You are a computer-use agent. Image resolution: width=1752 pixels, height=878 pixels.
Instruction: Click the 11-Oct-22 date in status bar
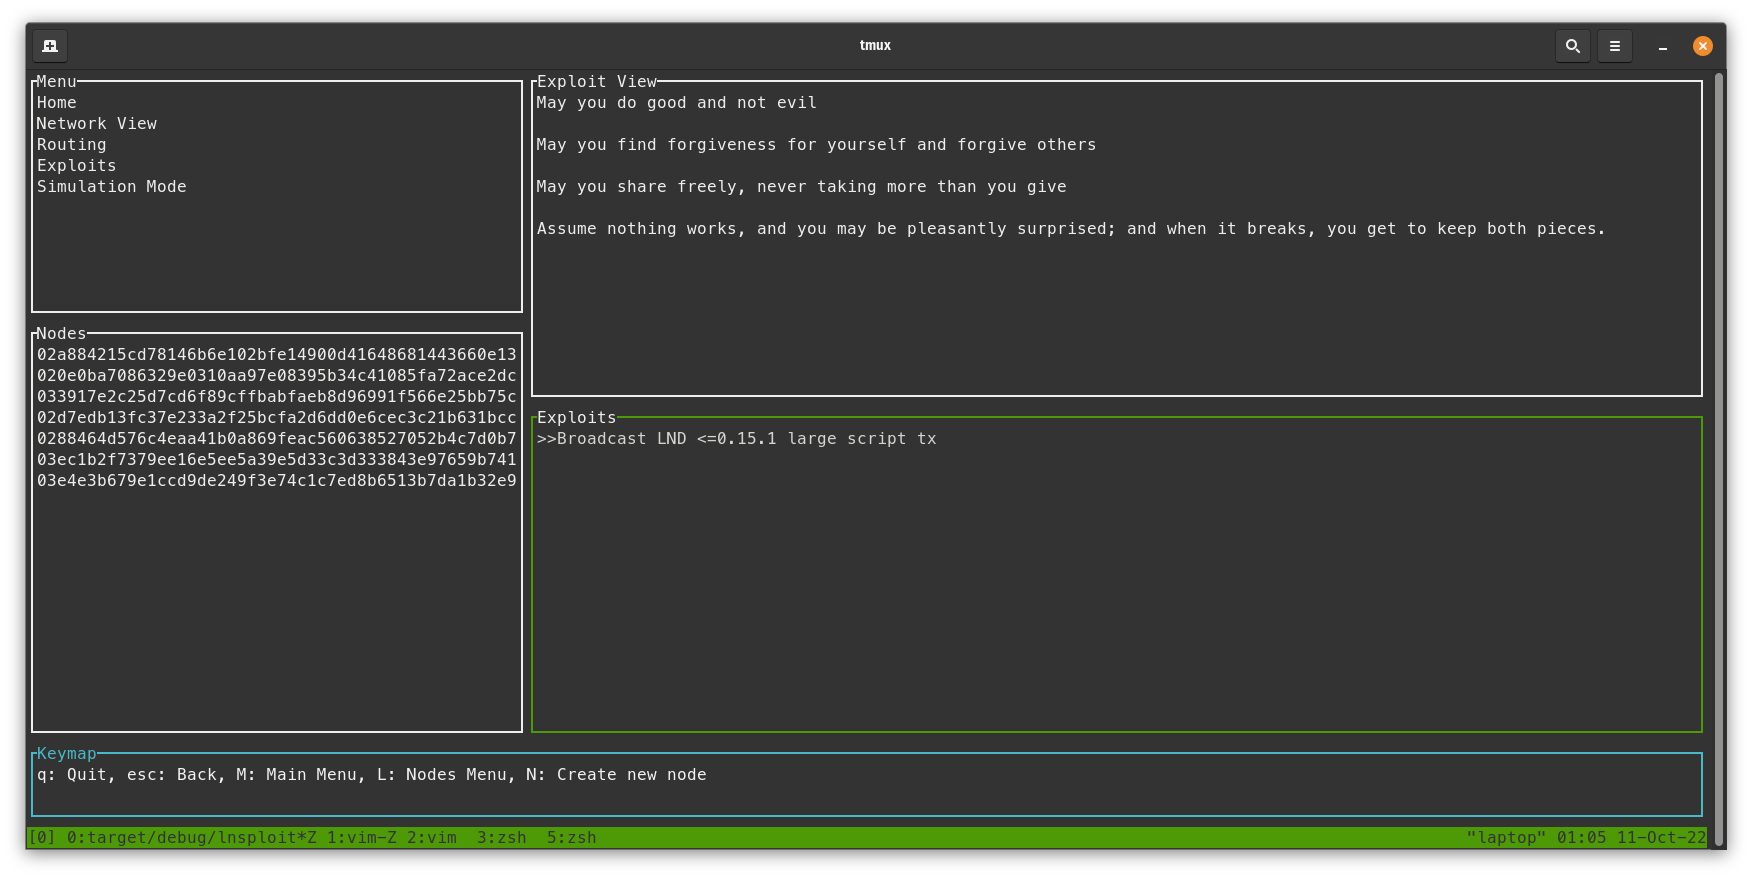[1662, 838]
